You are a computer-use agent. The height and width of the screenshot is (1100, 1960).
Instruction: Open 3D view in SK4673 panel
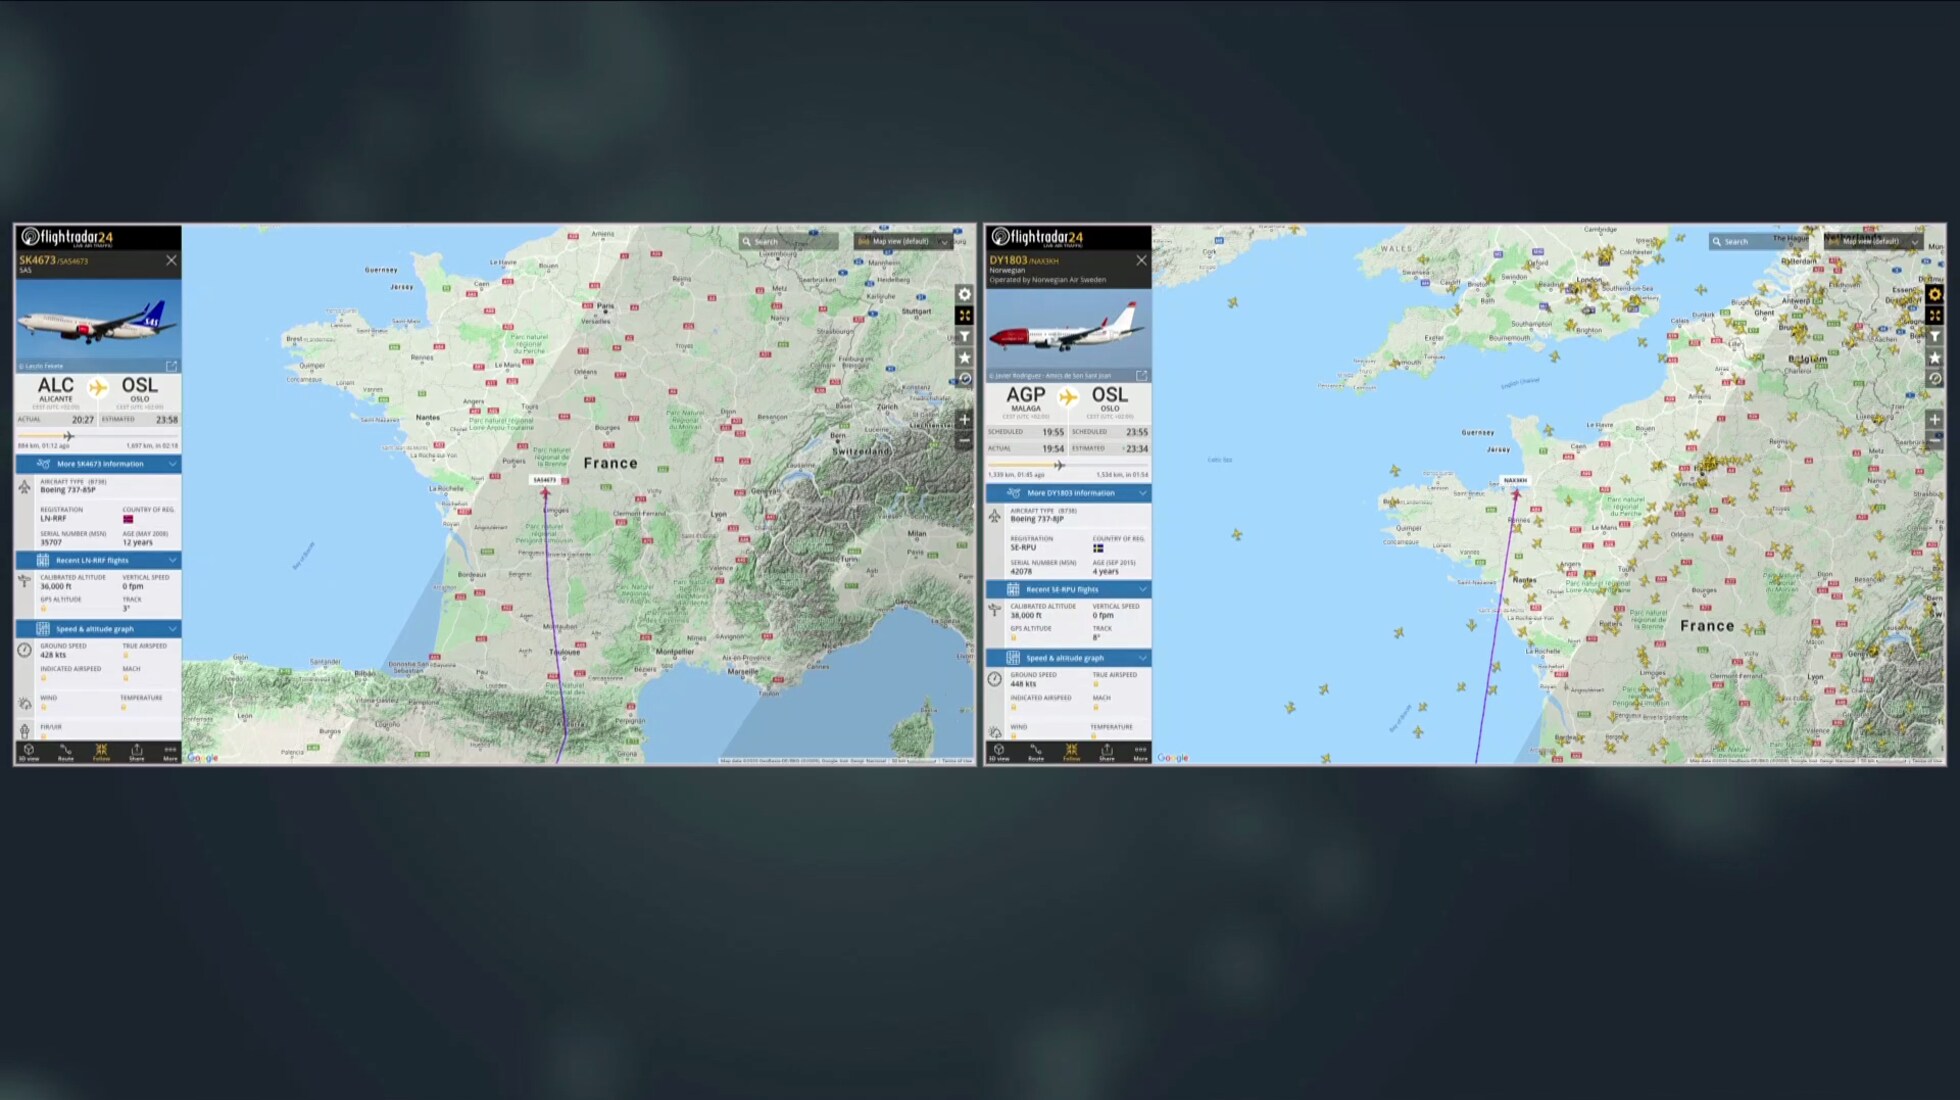coord(29,753)
